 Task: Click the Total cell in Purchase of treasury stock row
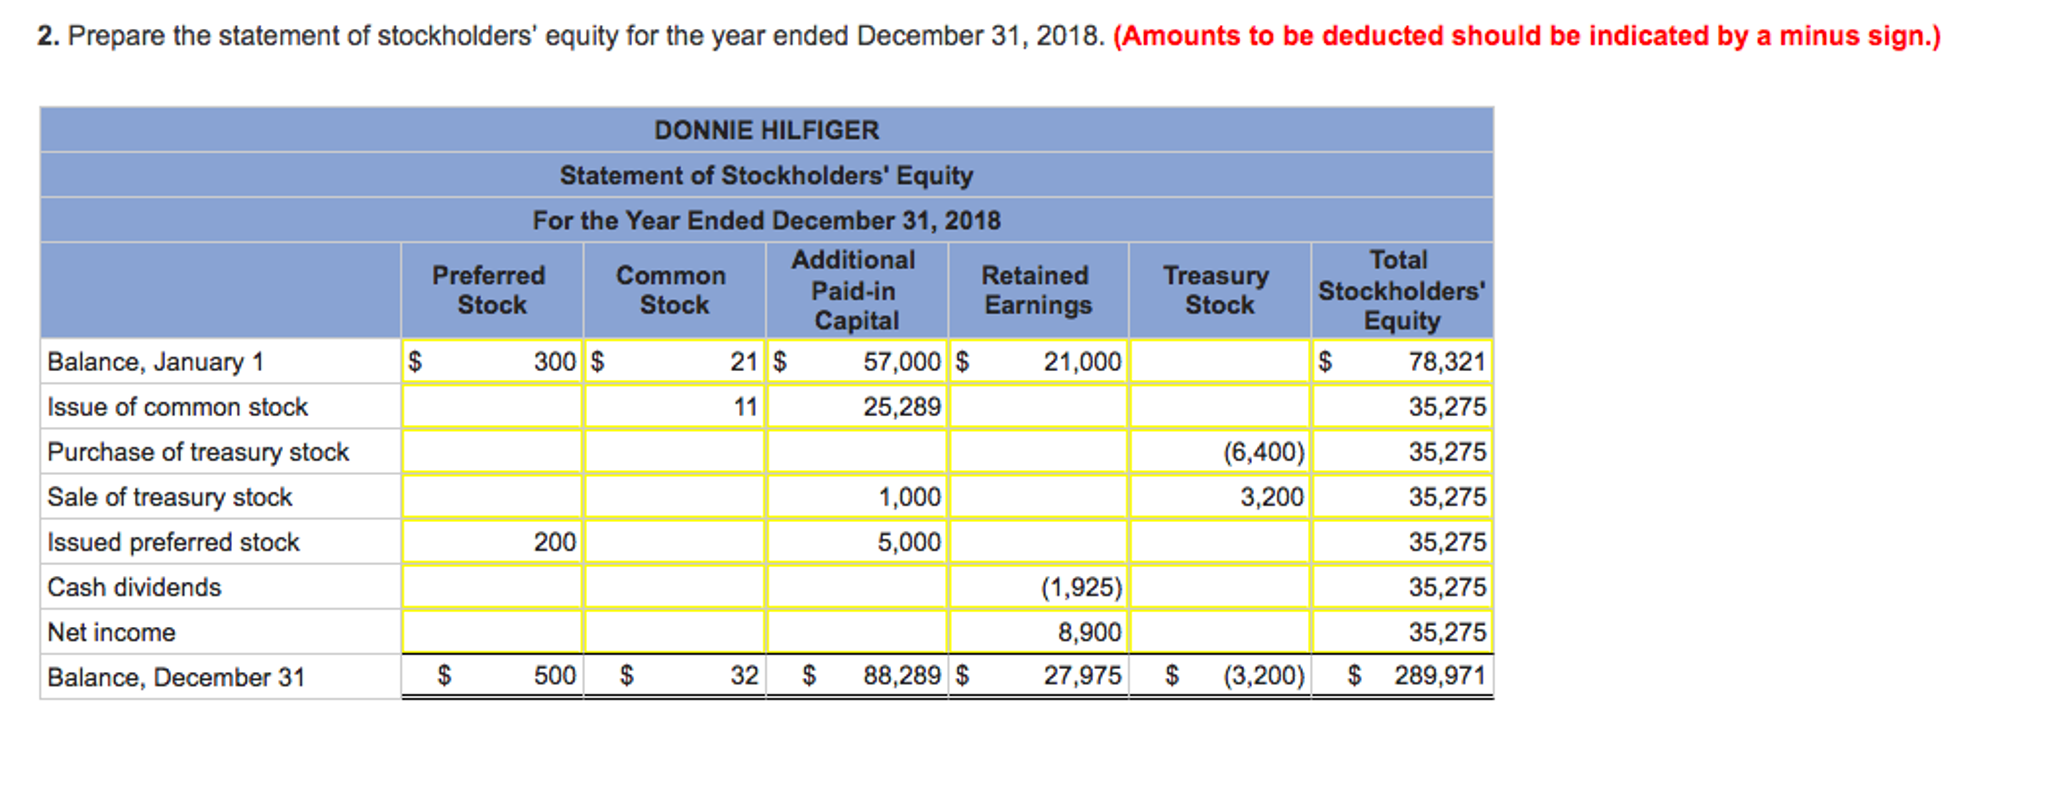coord(1402,452)
